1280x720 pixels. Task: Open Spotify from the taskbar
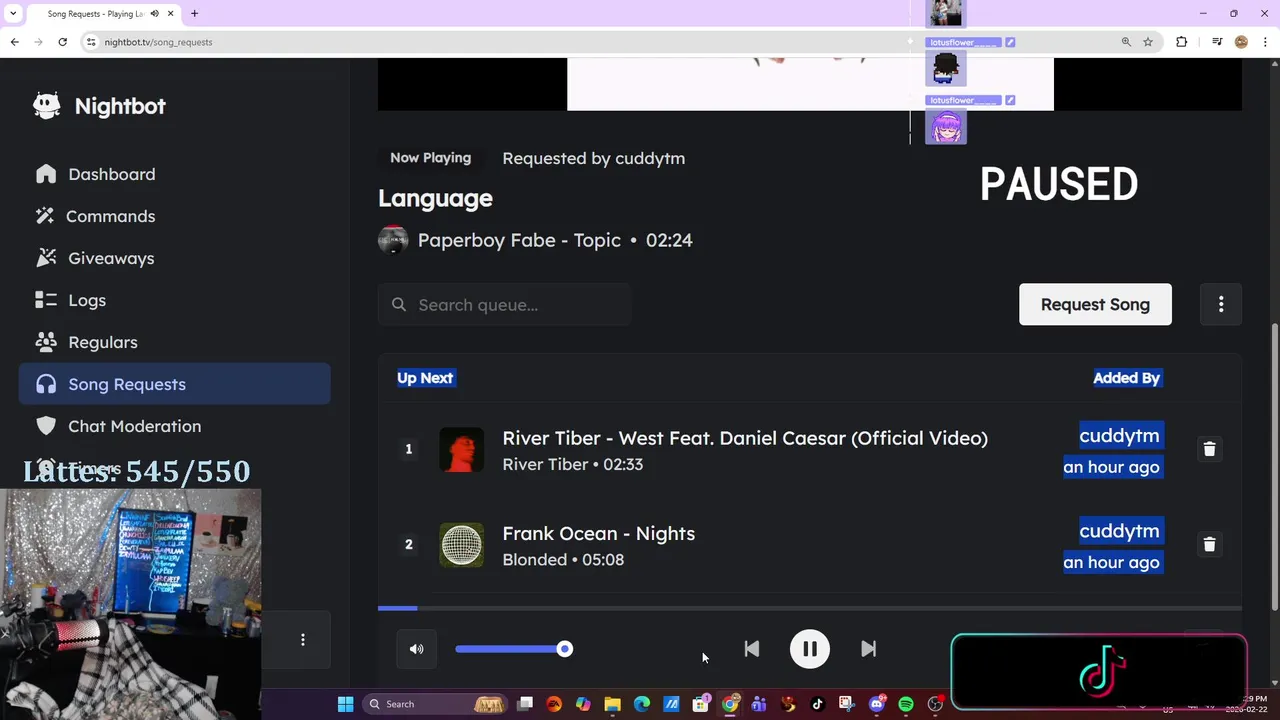pos(906,704)
